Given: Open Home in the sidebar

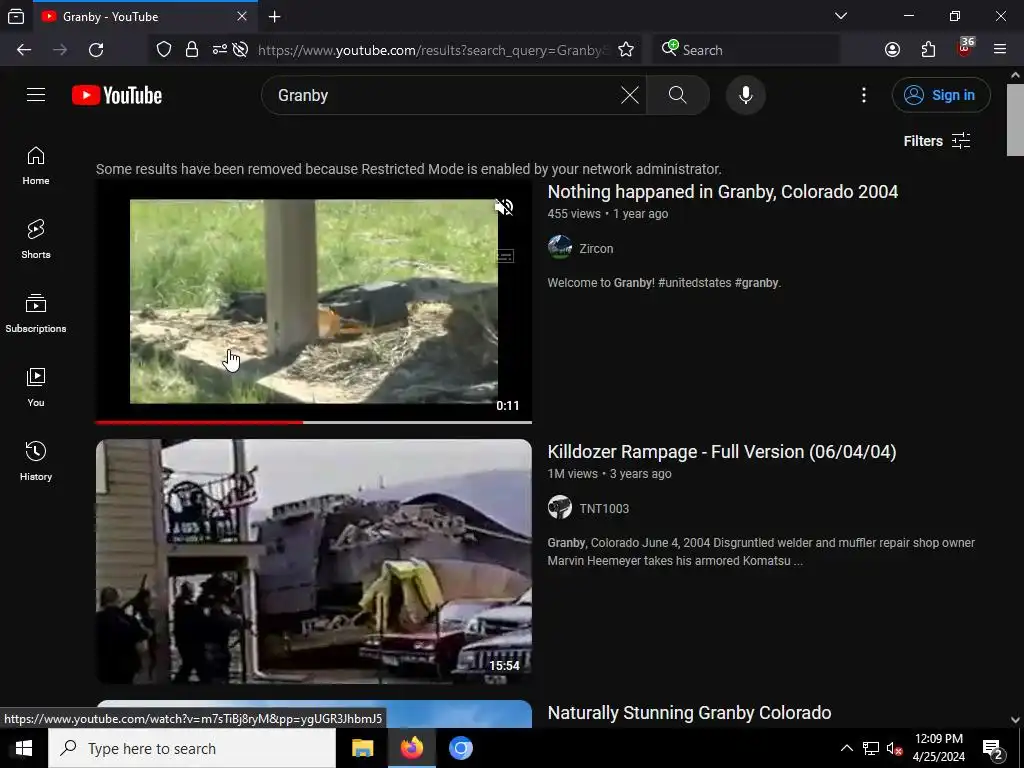Looking at the screenshot, I should tap(36, 166).
